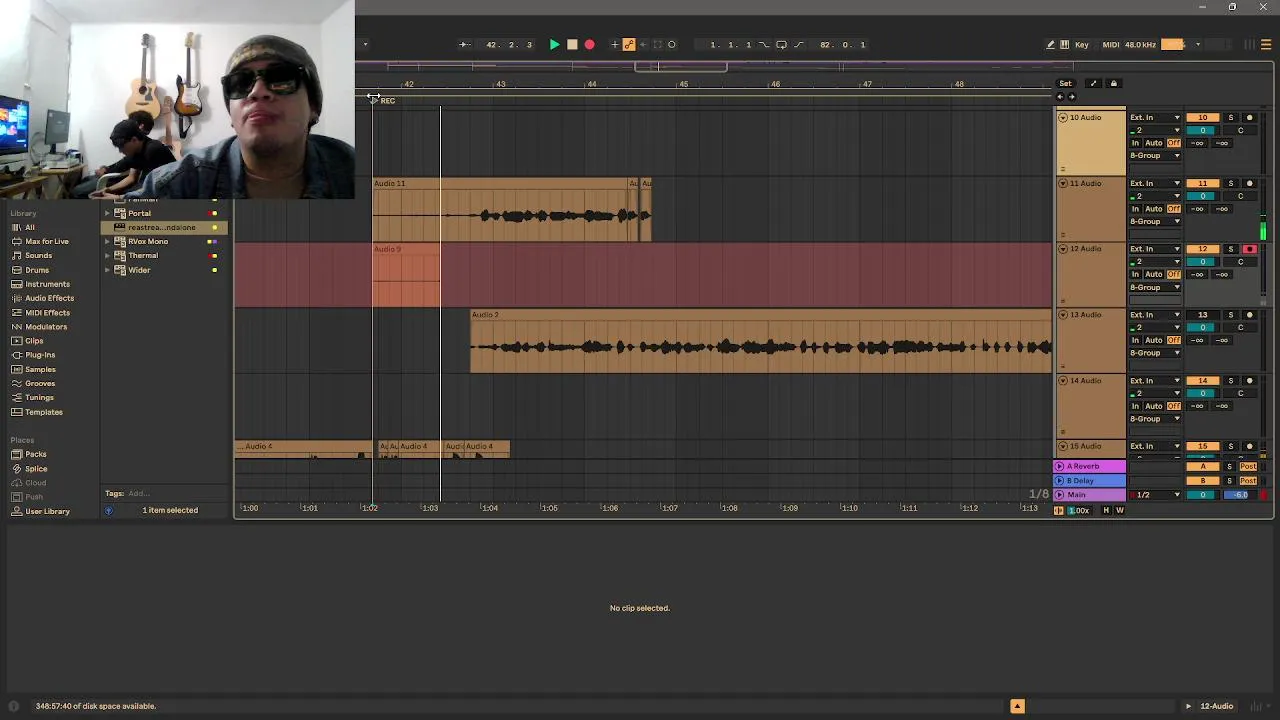Click the CPU load meter
The width and height of the screenshot is (1280, 720).
[1173, 44]
